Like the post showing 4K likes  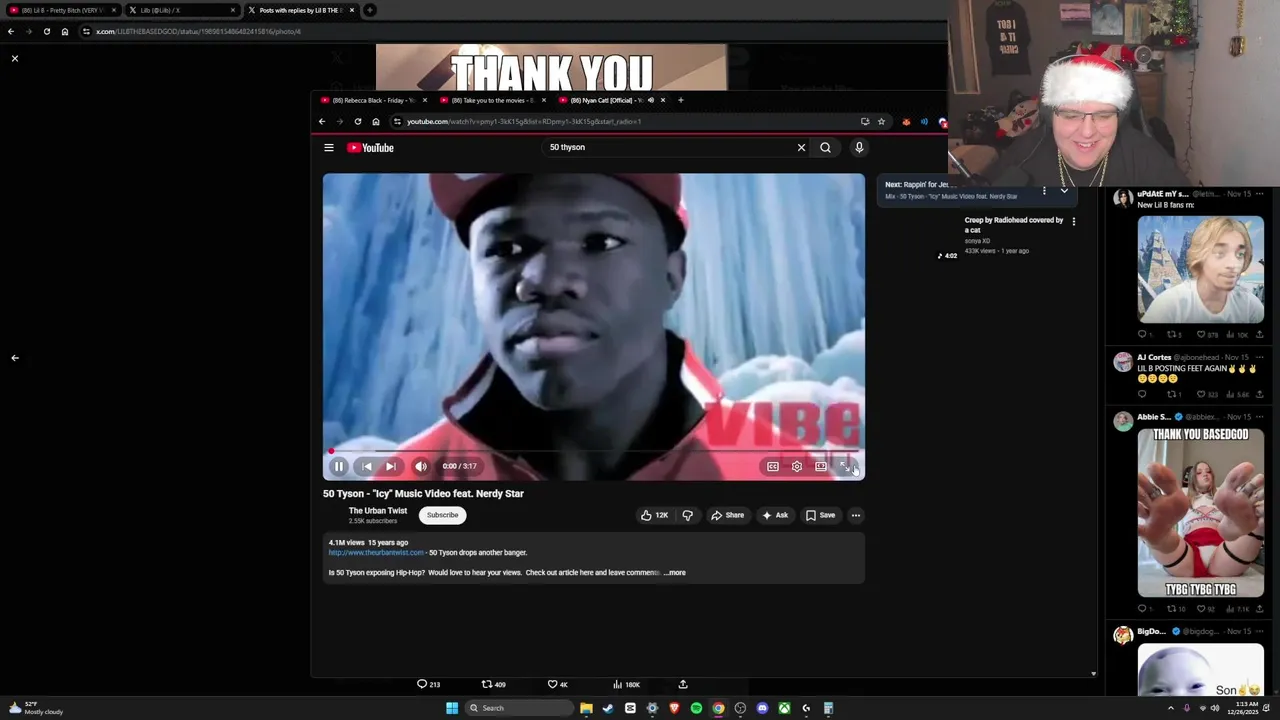[557, 684]
